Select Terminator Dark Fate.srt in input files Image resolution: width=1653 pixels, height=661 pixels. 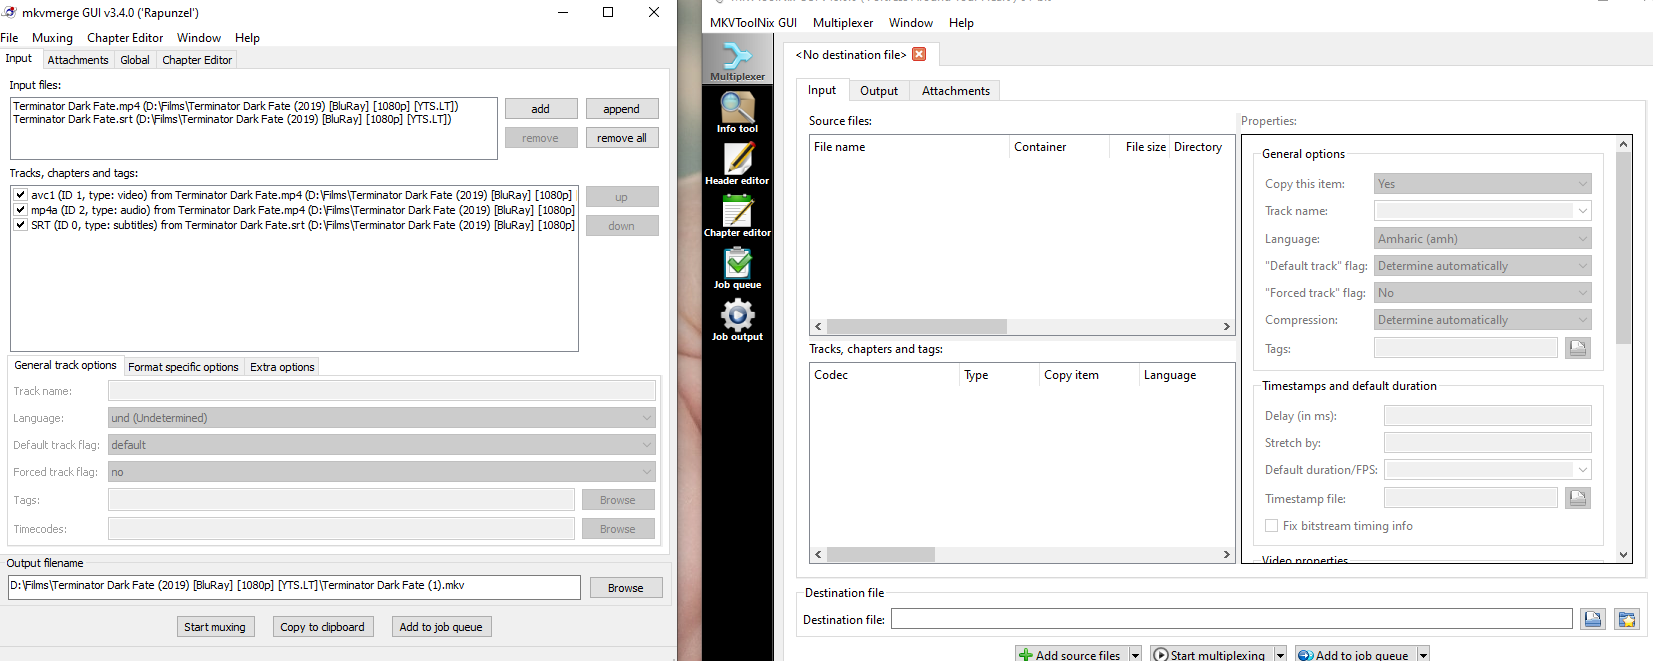232,119
